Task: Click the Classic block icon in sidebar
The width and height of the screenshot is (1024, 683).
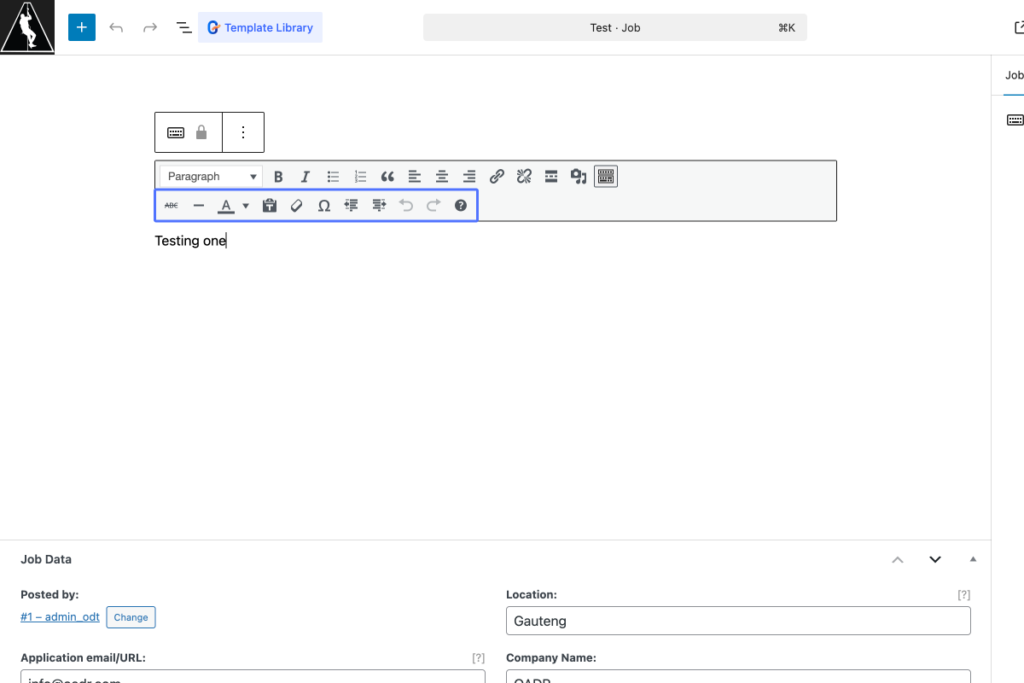Action: [1015, 120]
